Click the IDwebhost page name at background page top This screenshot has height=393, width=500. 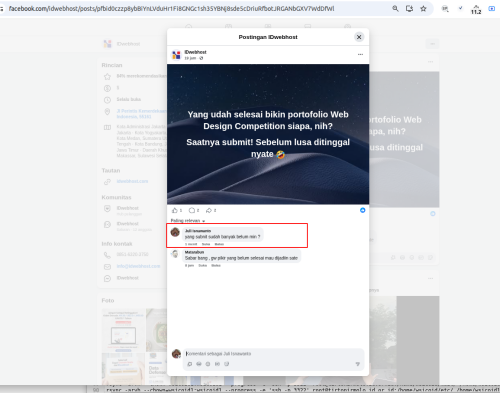[x=128, y=44]
